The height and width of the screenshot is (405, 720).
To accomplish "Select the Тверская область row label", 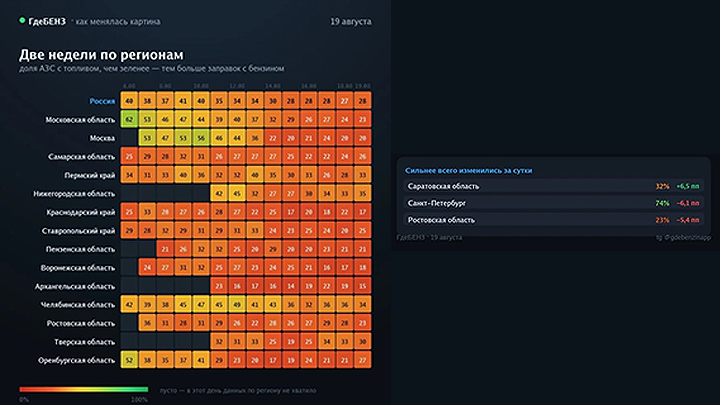I will [84, 342].
